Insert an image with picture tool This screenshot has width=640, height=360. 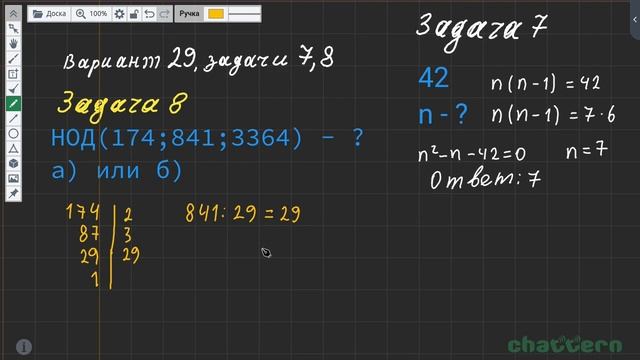coord(13,178)
